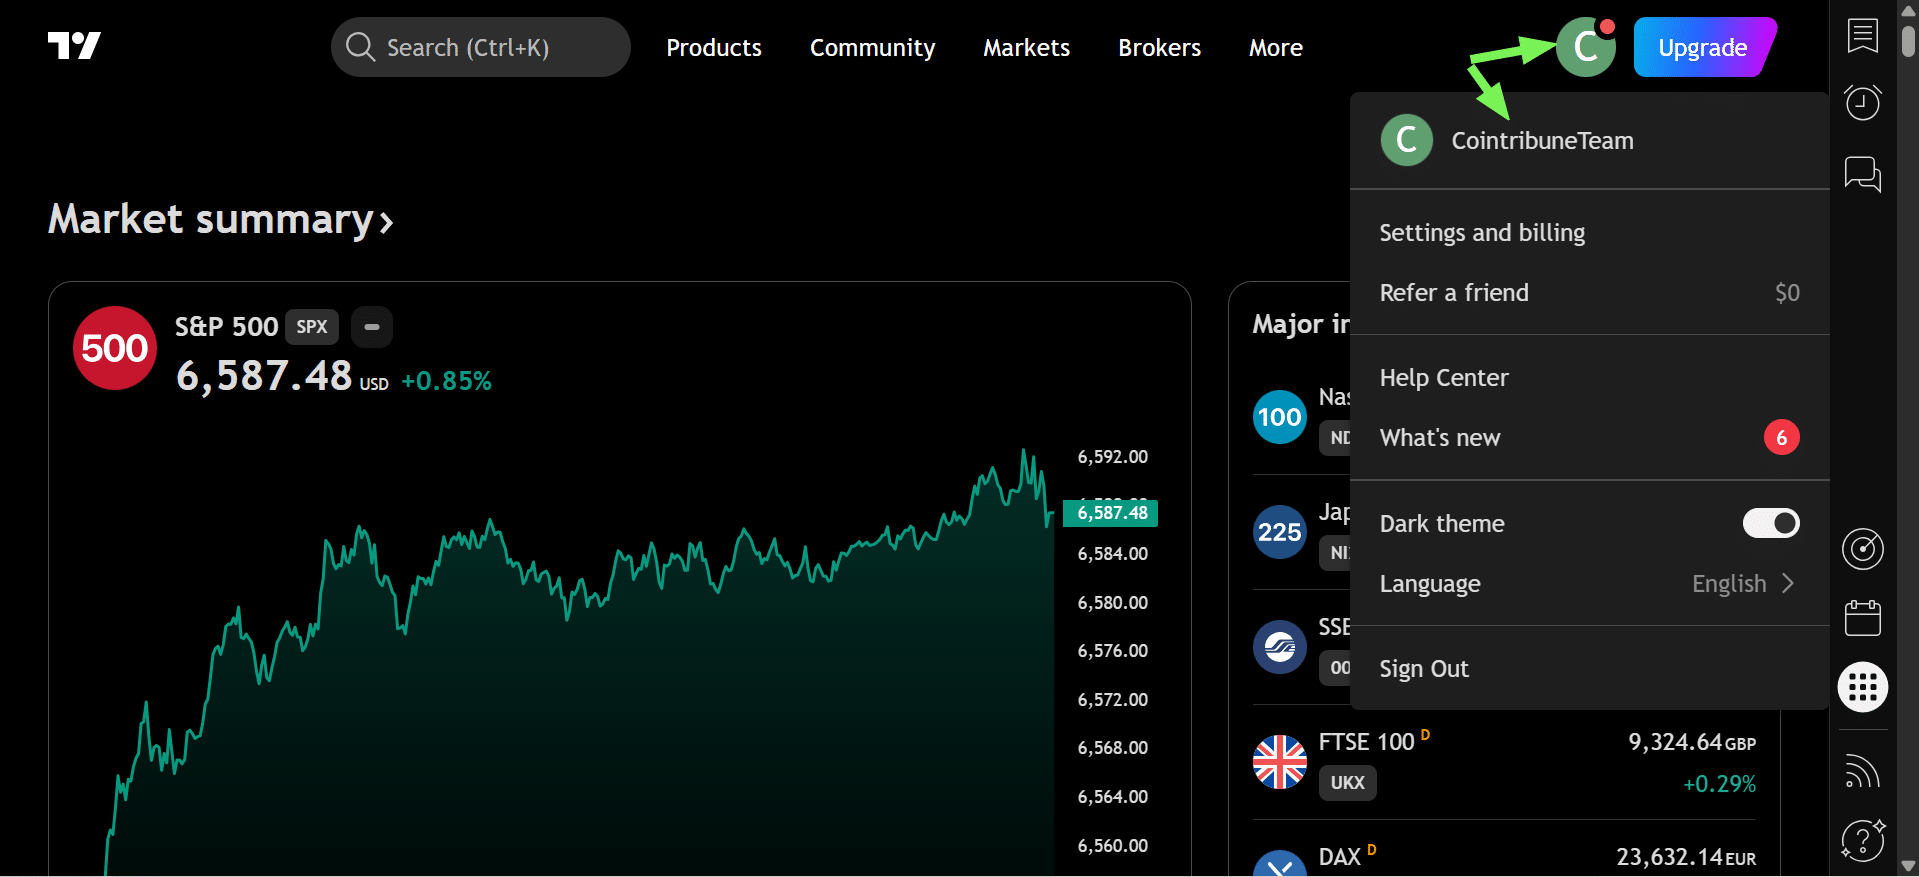Open the calendar icon in right sidebar
This screenshot has height=877, width=1919.
pos(1862,618)
